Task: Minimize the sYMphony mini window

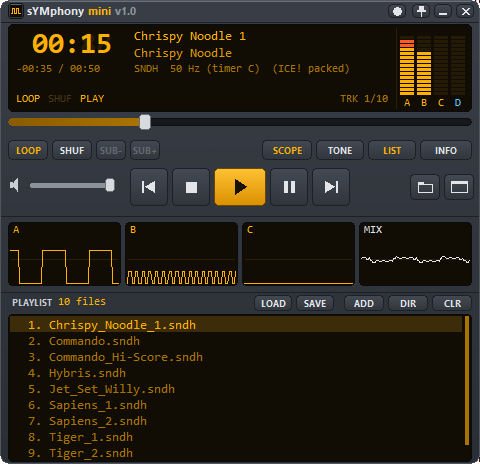Action: coord(443,12)
